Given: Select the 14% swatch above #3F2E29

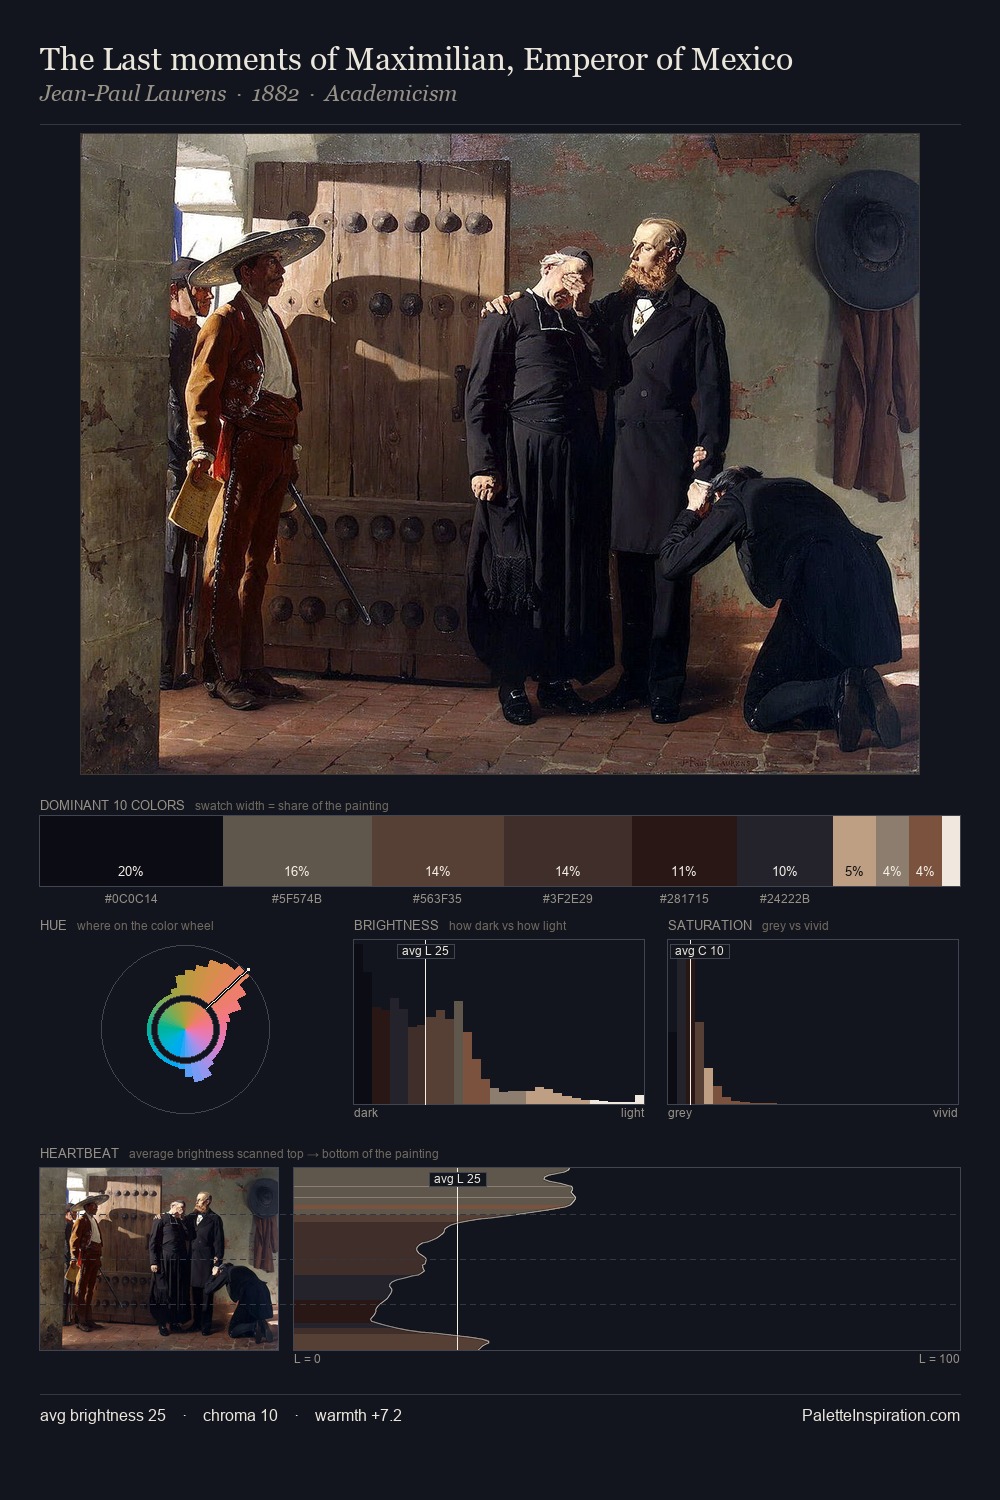Looking at the screenshot, I should tap(568, 851).
